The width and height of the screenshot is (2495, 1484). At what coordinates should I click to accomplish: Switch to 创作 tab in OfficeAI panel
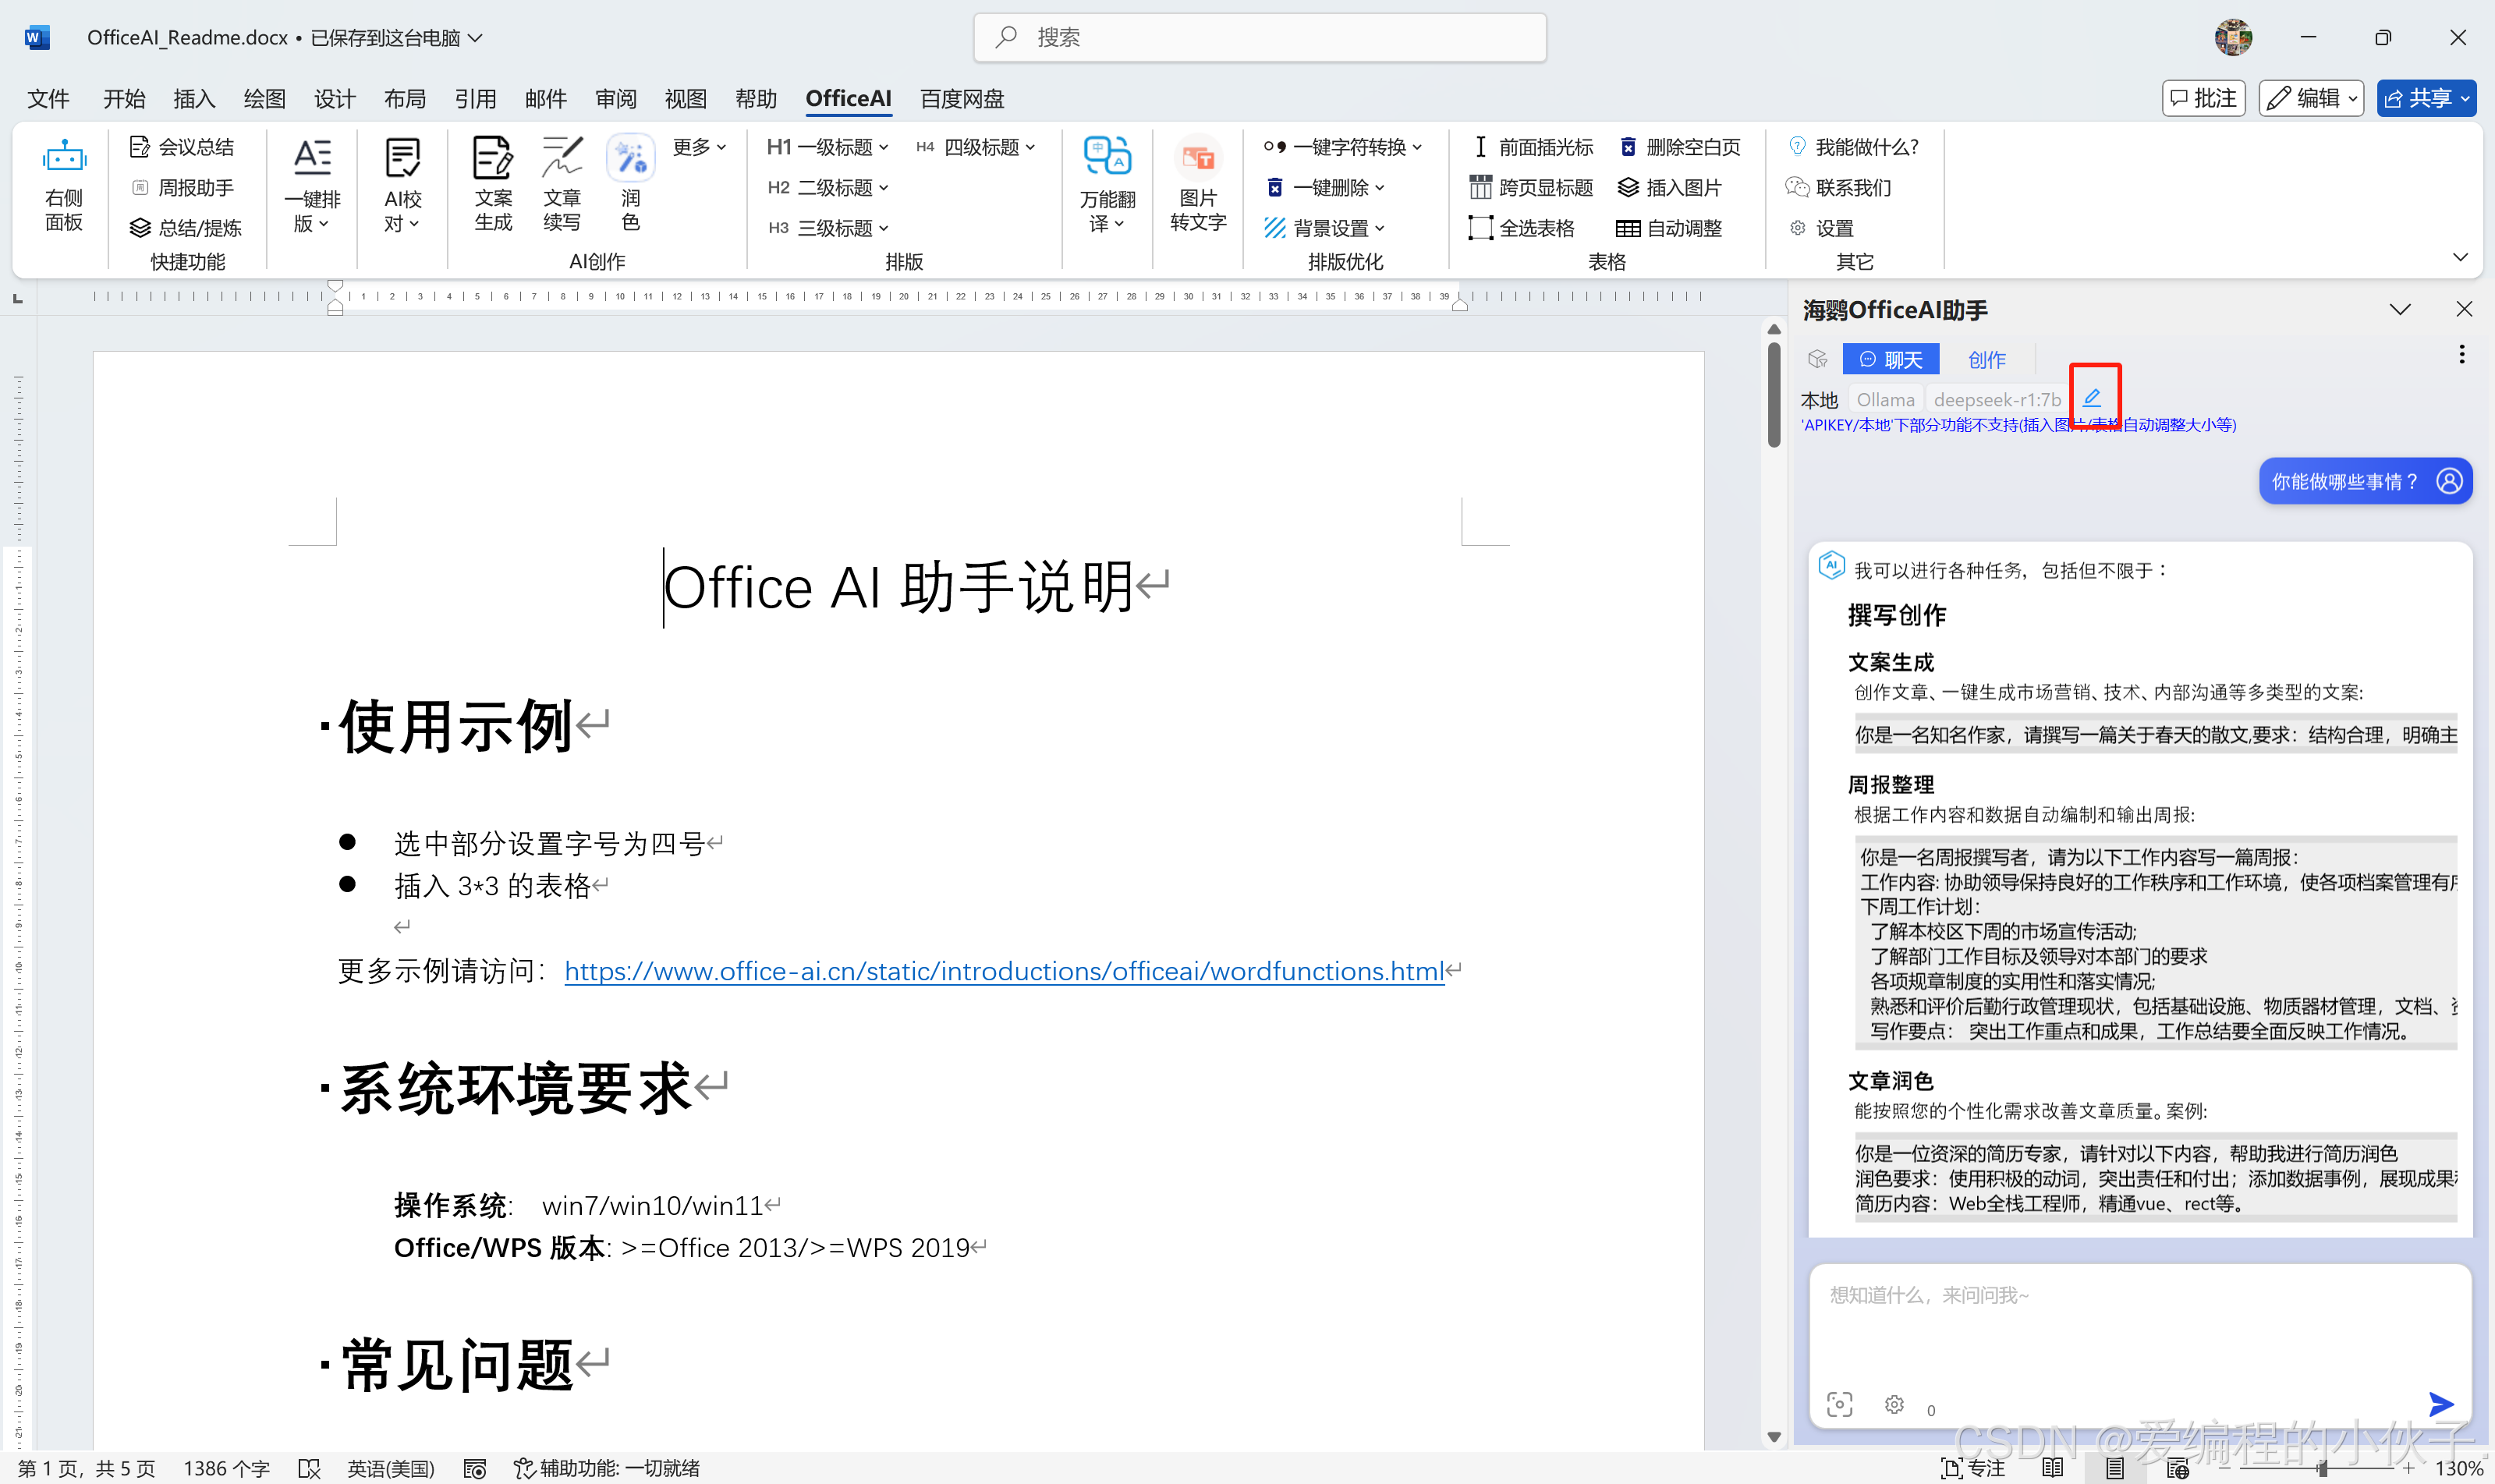[1986, 359]
